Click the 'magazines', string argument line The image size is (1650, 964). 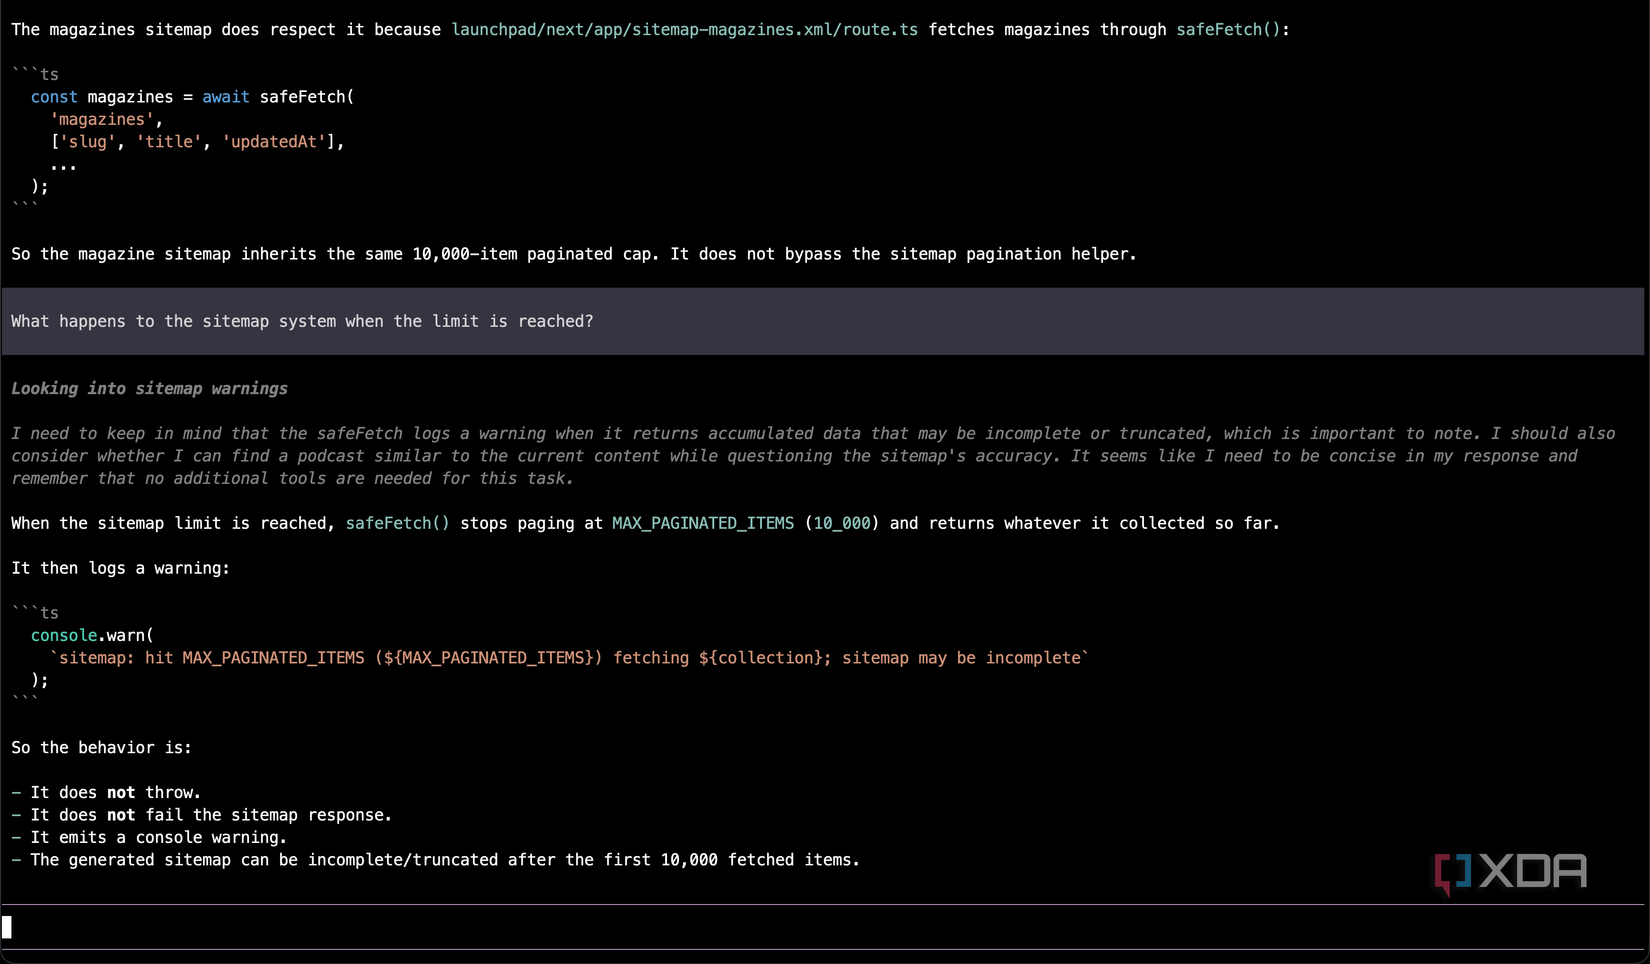pos(106,119)
